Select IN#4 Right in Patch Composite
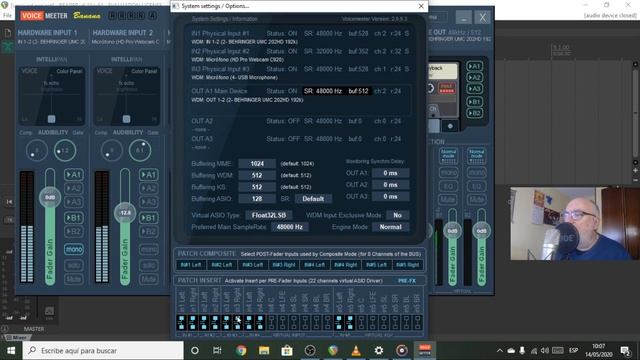The width and height of the screenshot is (640, 360). 345,265
